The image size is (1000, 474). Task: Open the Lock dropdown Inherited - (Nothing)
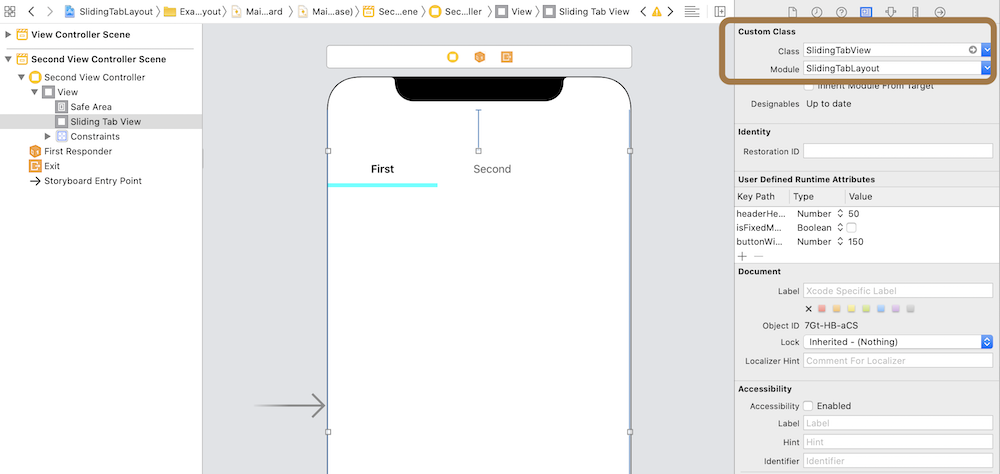(x=898, y=342)
